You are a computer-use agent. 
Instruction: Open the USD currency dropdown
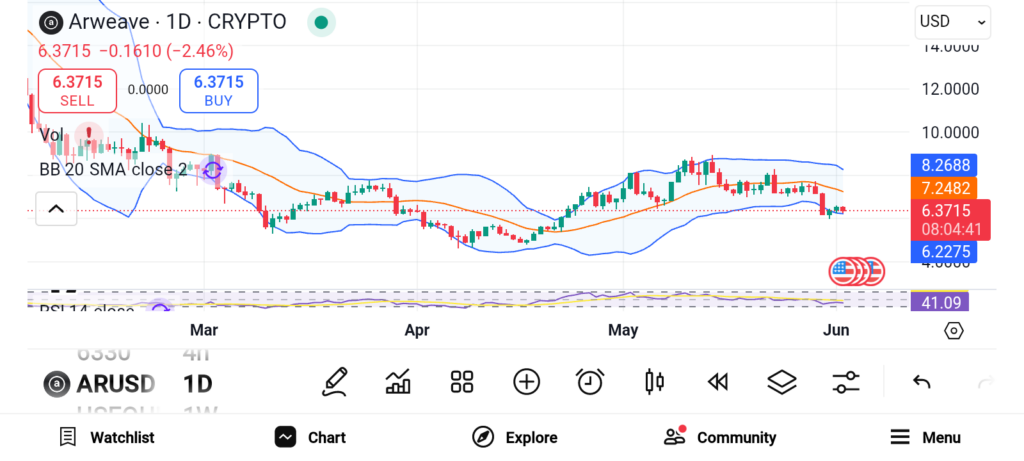953,22
